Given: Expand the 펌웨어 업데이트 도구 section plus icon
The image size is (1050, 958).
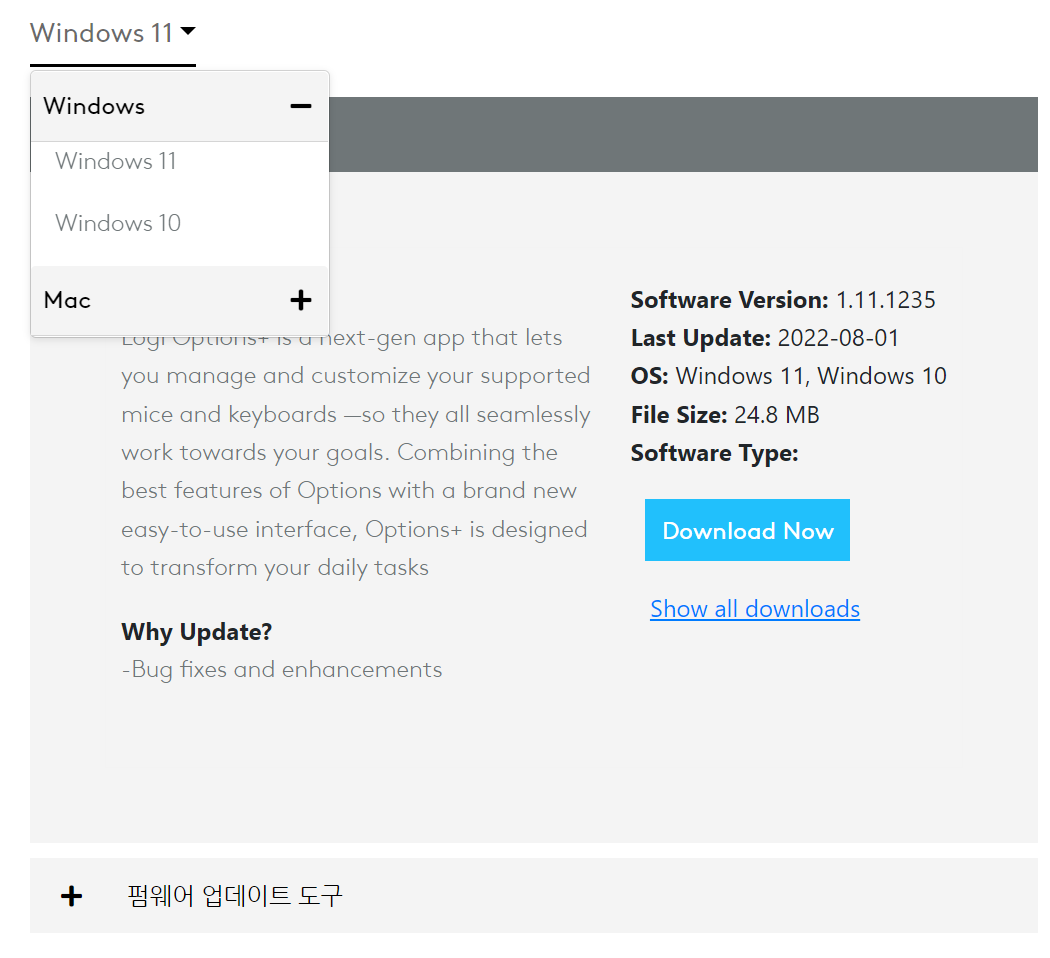Looking at the screenshot, I should point(72,896).
